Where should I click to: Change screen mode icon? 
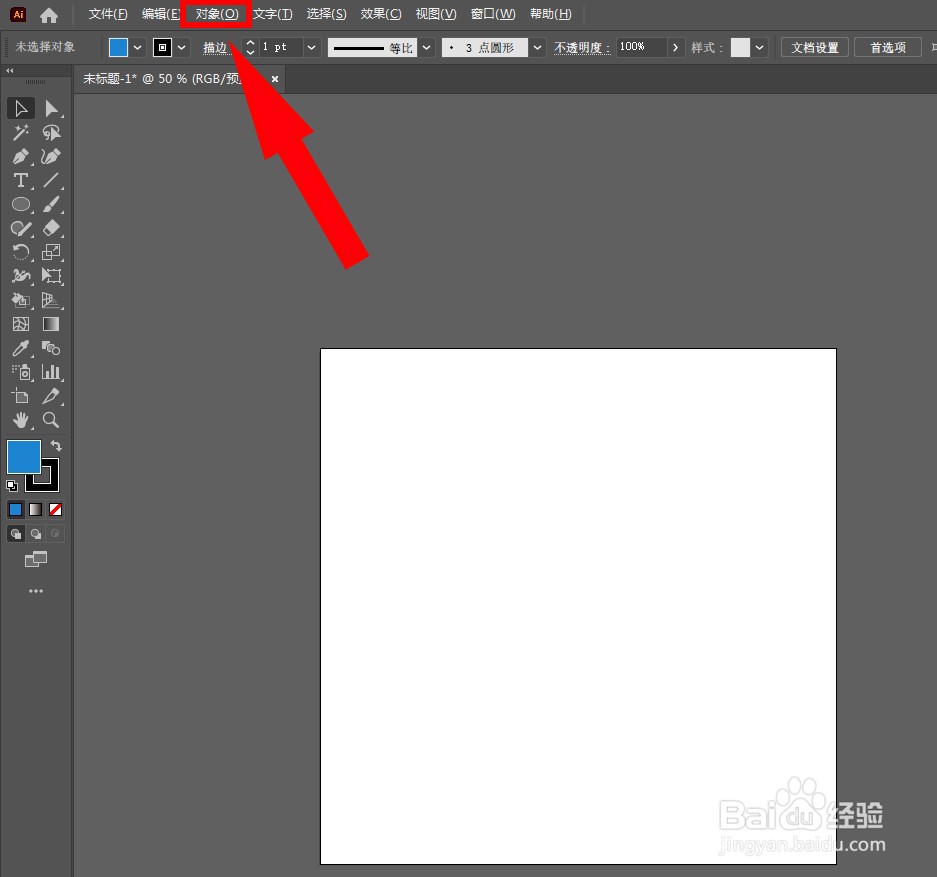tap(36, 559)
